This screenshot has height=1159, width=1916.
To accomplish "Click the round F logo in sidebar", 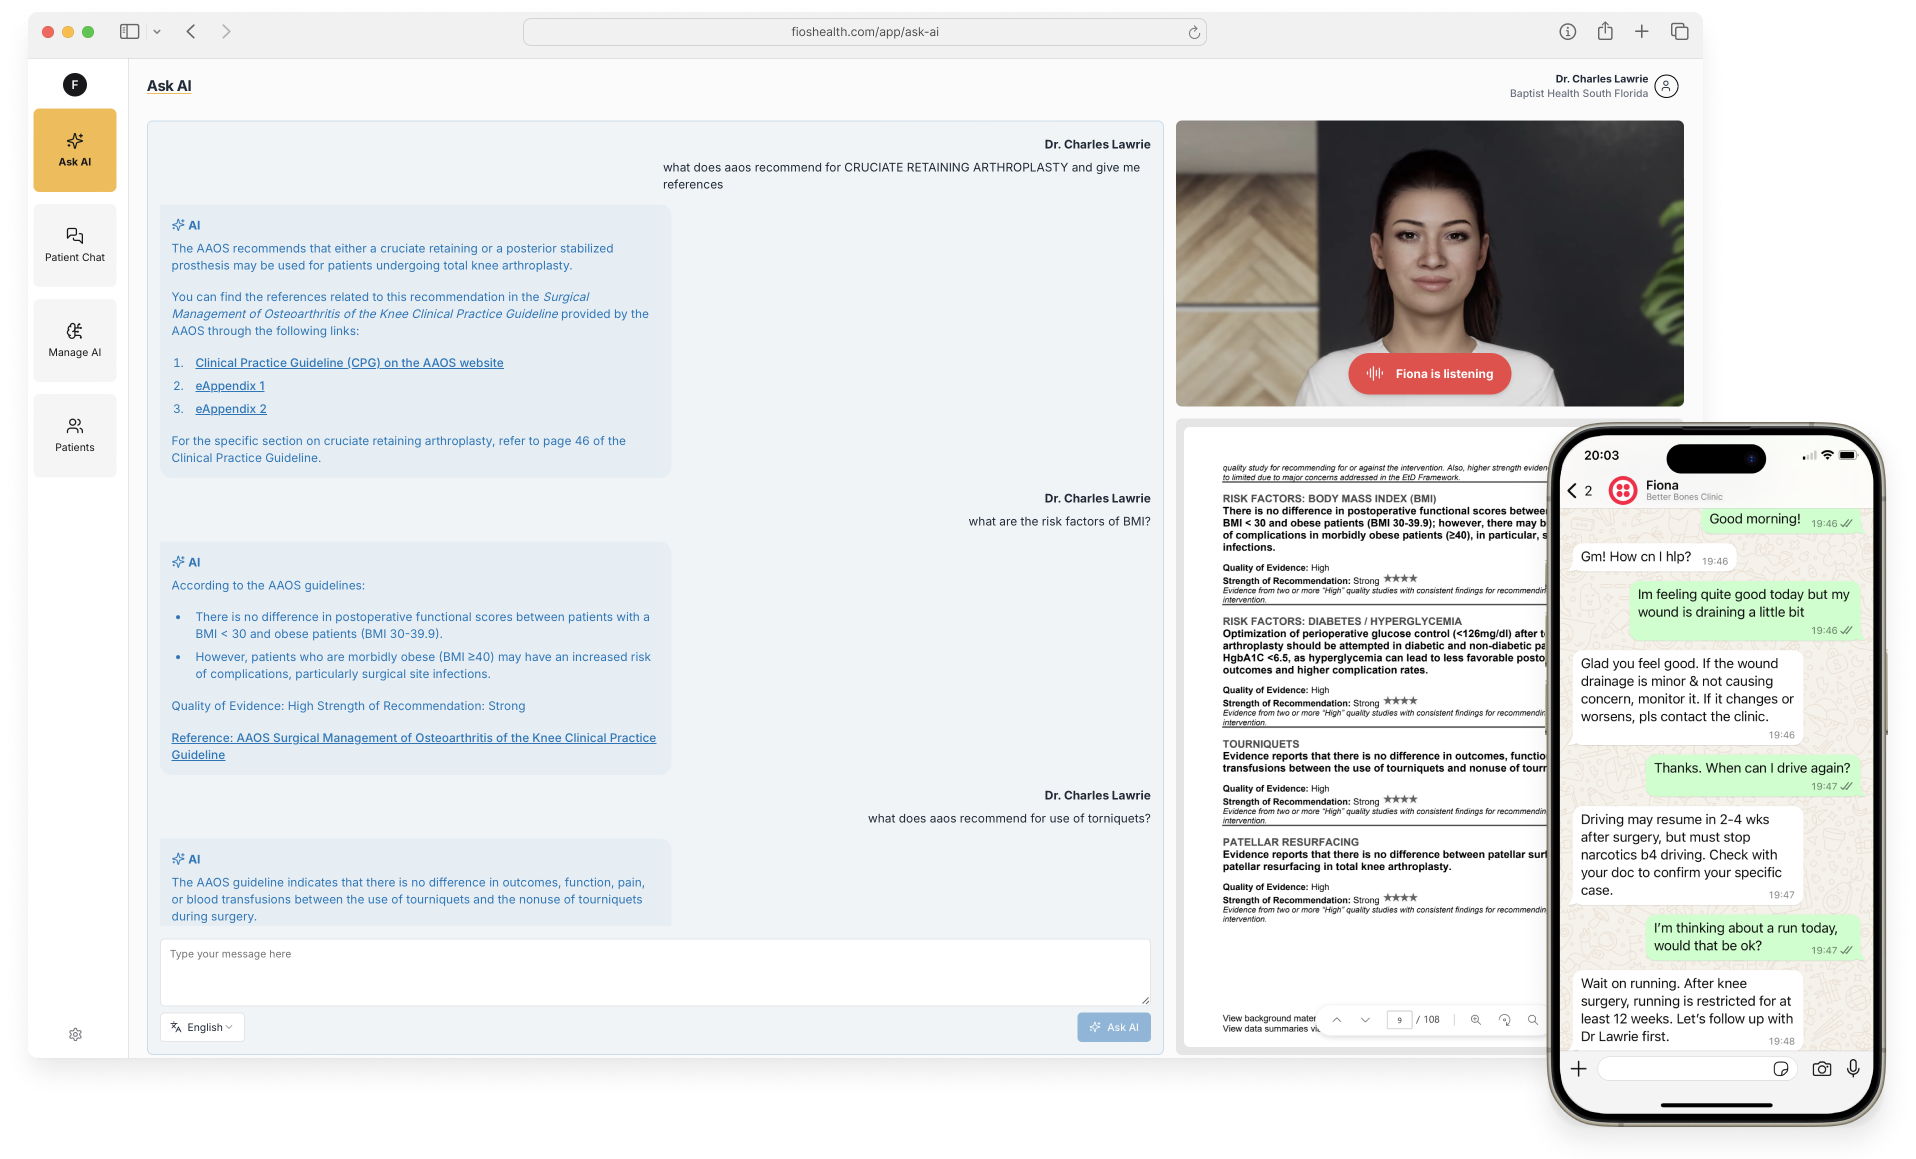I will (75, 85).
